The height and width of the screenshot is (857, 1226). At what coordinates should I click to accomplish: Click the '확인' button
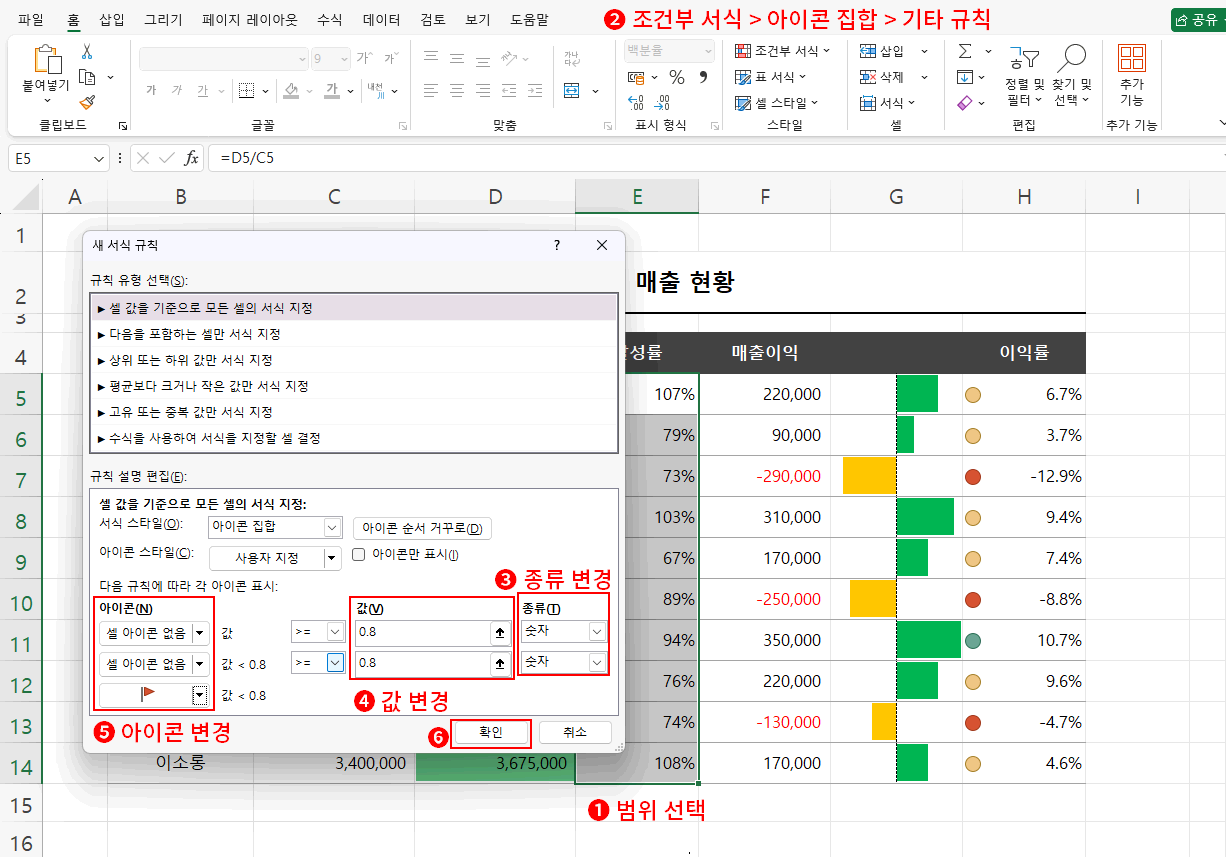coord(490,733)
